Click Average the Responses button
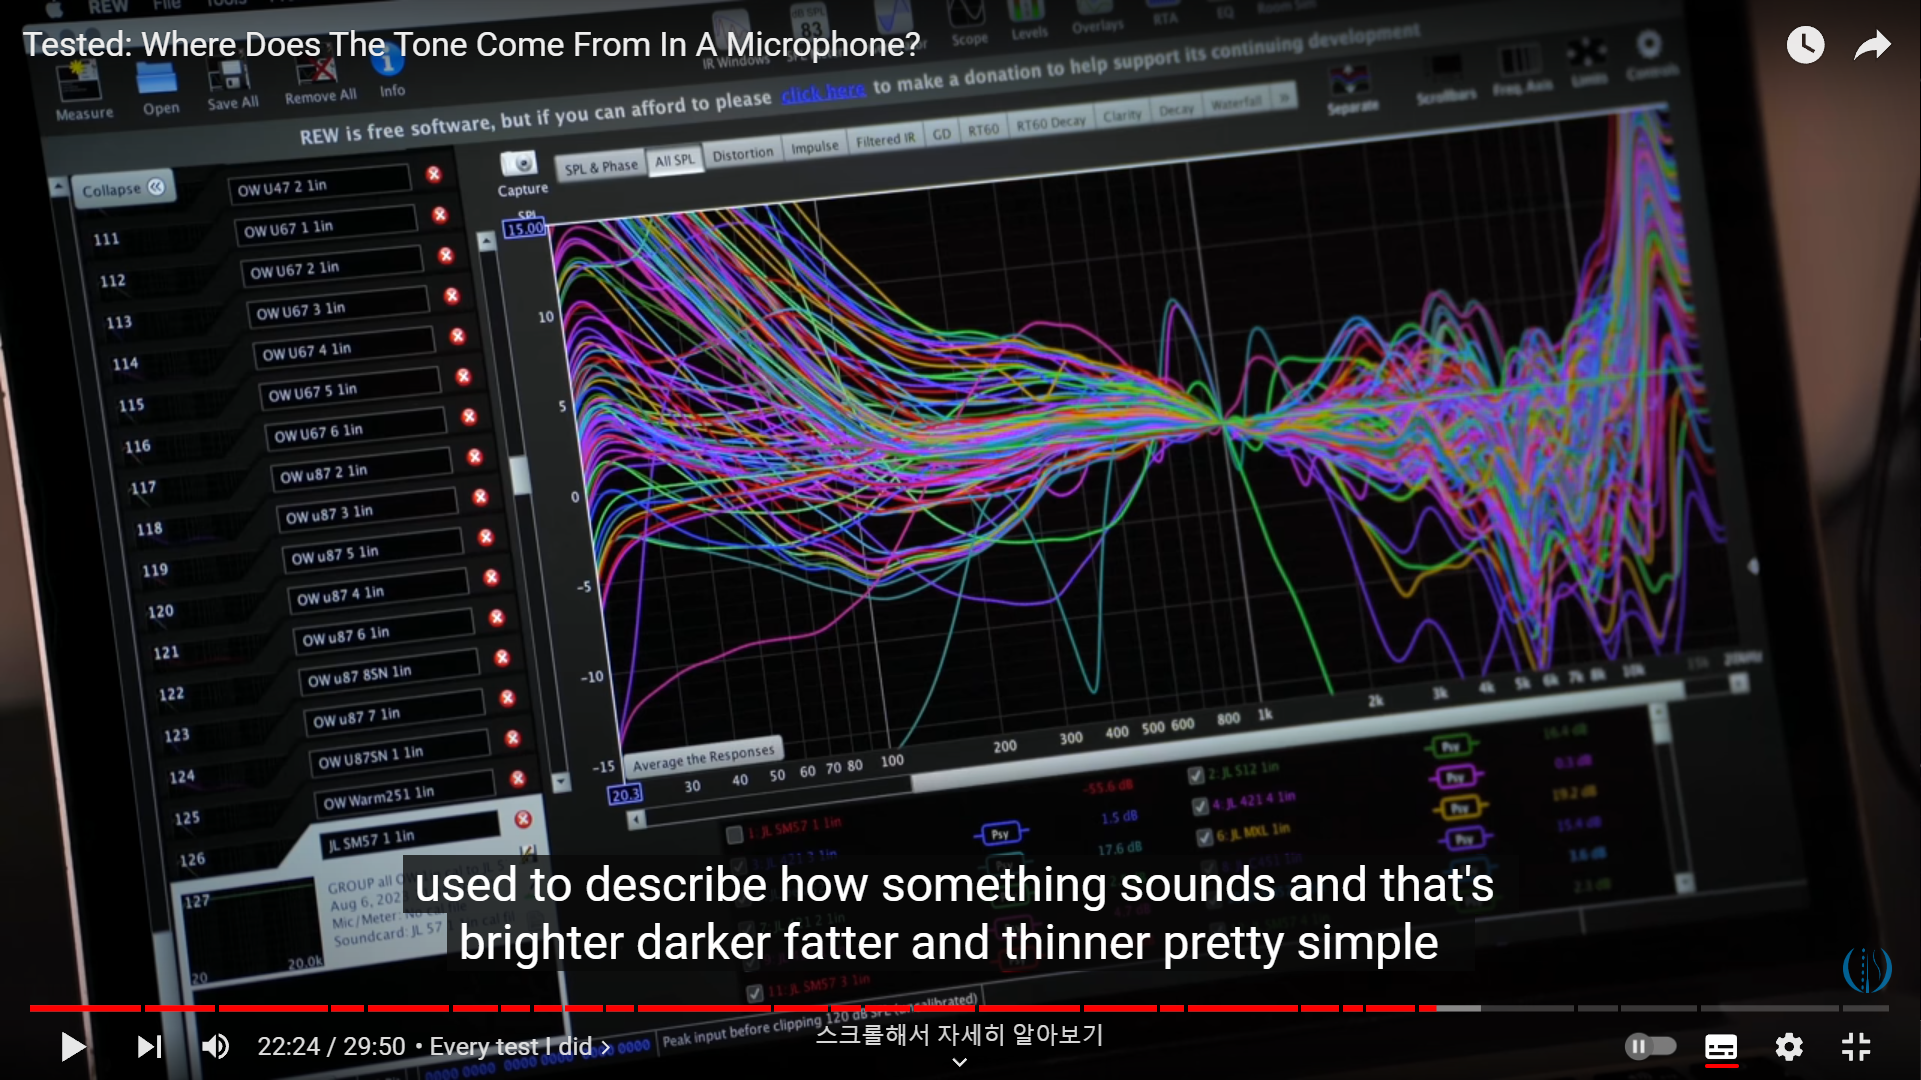Viewport: 1921px width, 1080px height. pos(703,757)
